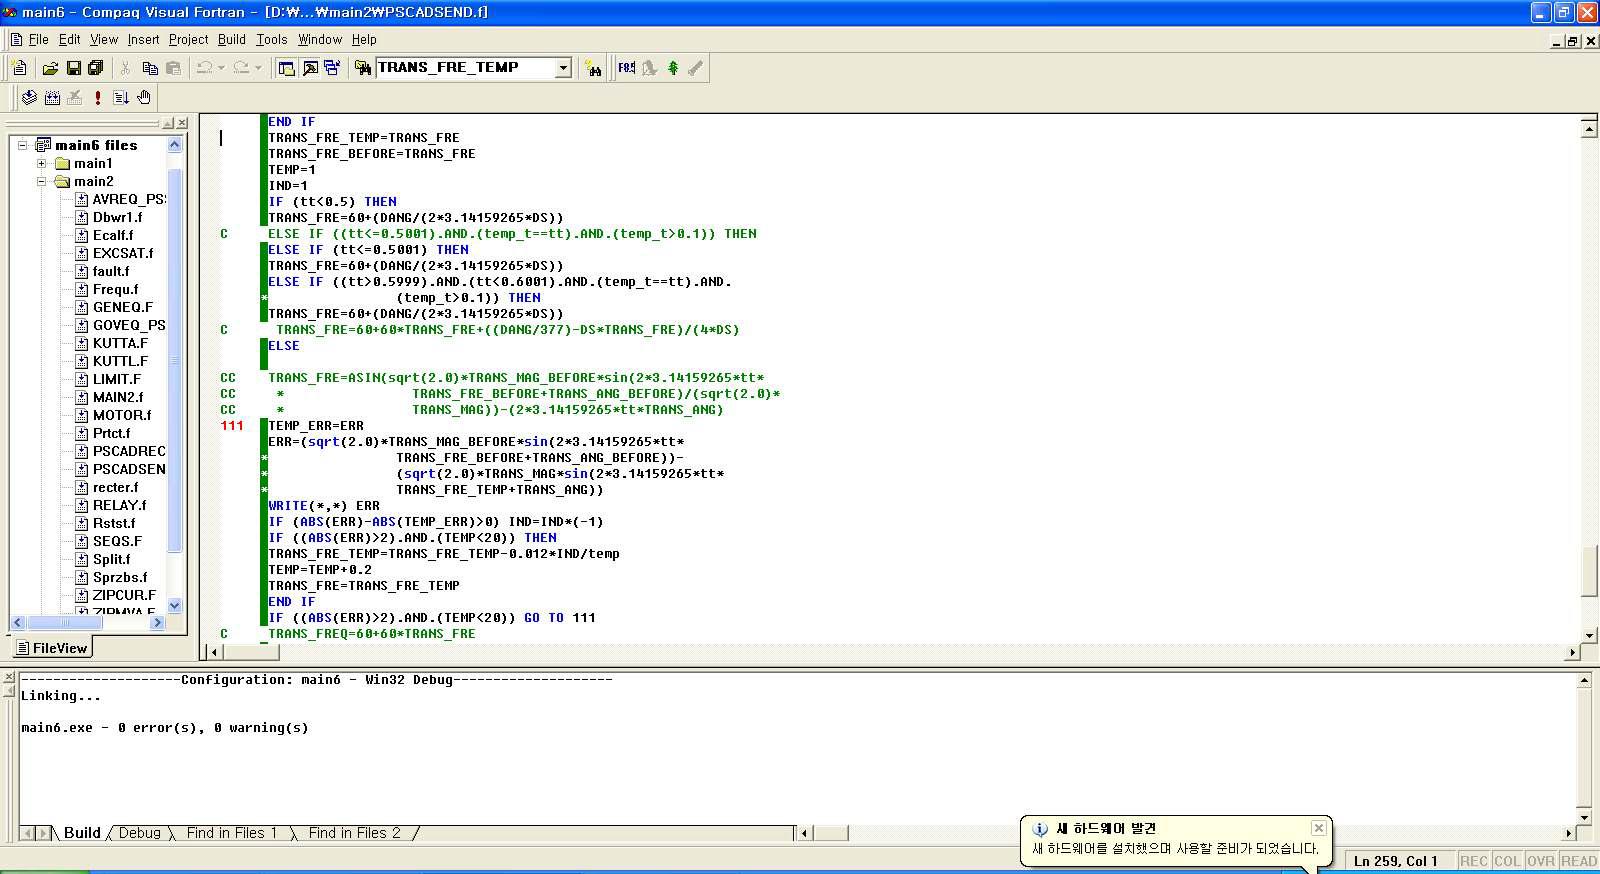Open the Help menu
Image resolution: width=1600 pixels, height=874 pixels.
click(x=364, y=40)
